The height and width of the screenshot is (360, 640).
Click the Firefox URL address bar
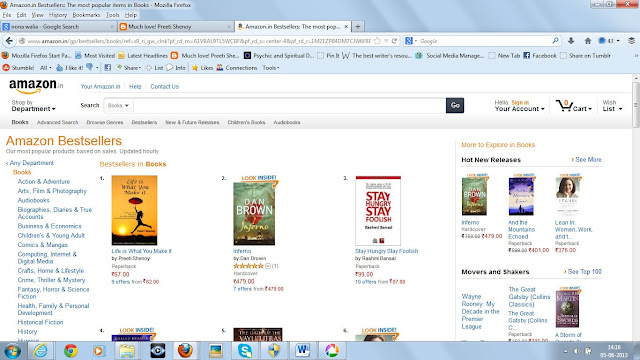coord(198,41)
